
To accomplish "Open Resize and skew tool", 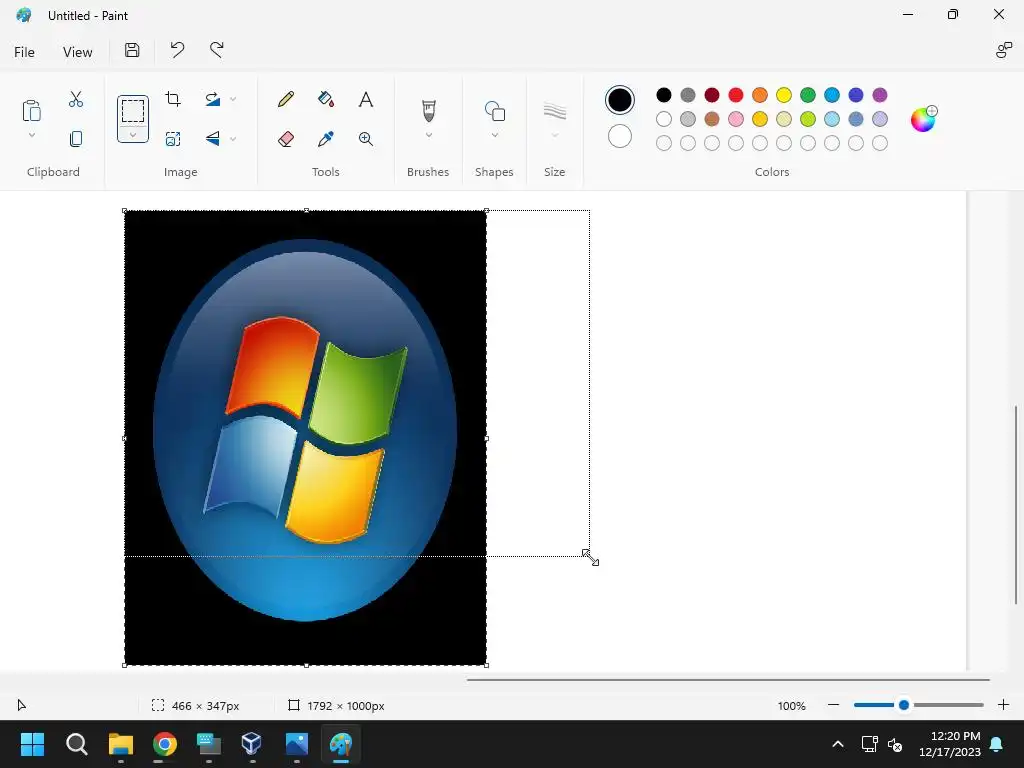I will point(173,138).
